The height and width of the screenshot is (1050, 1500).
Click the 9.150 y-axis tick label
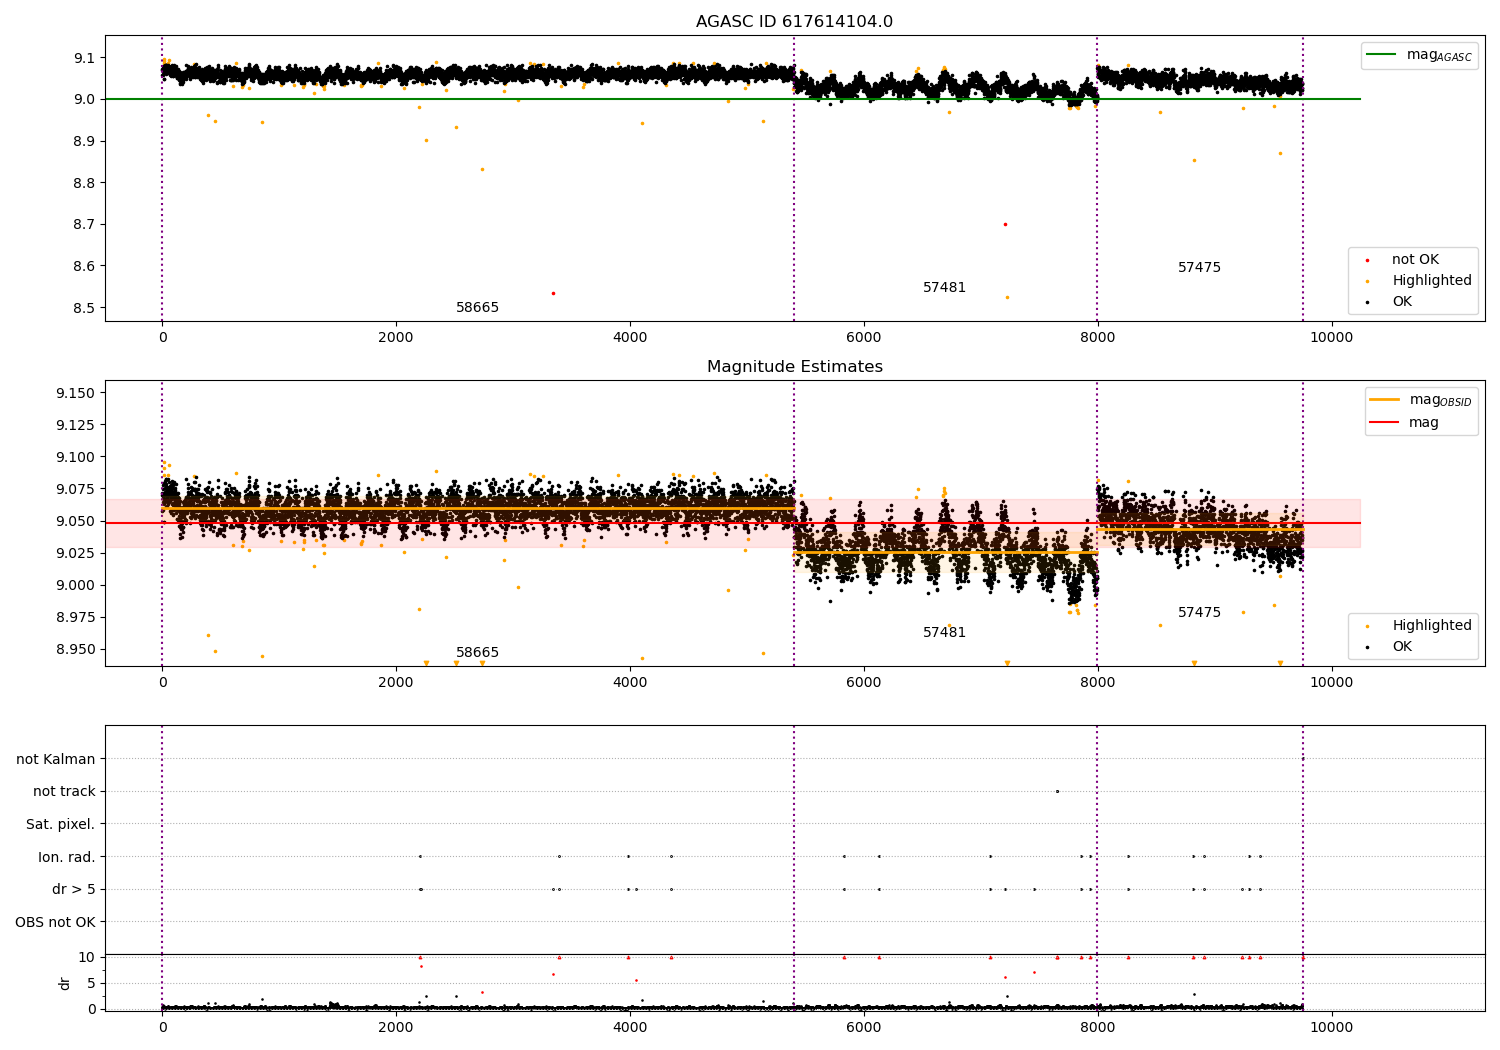click(76, 393)
